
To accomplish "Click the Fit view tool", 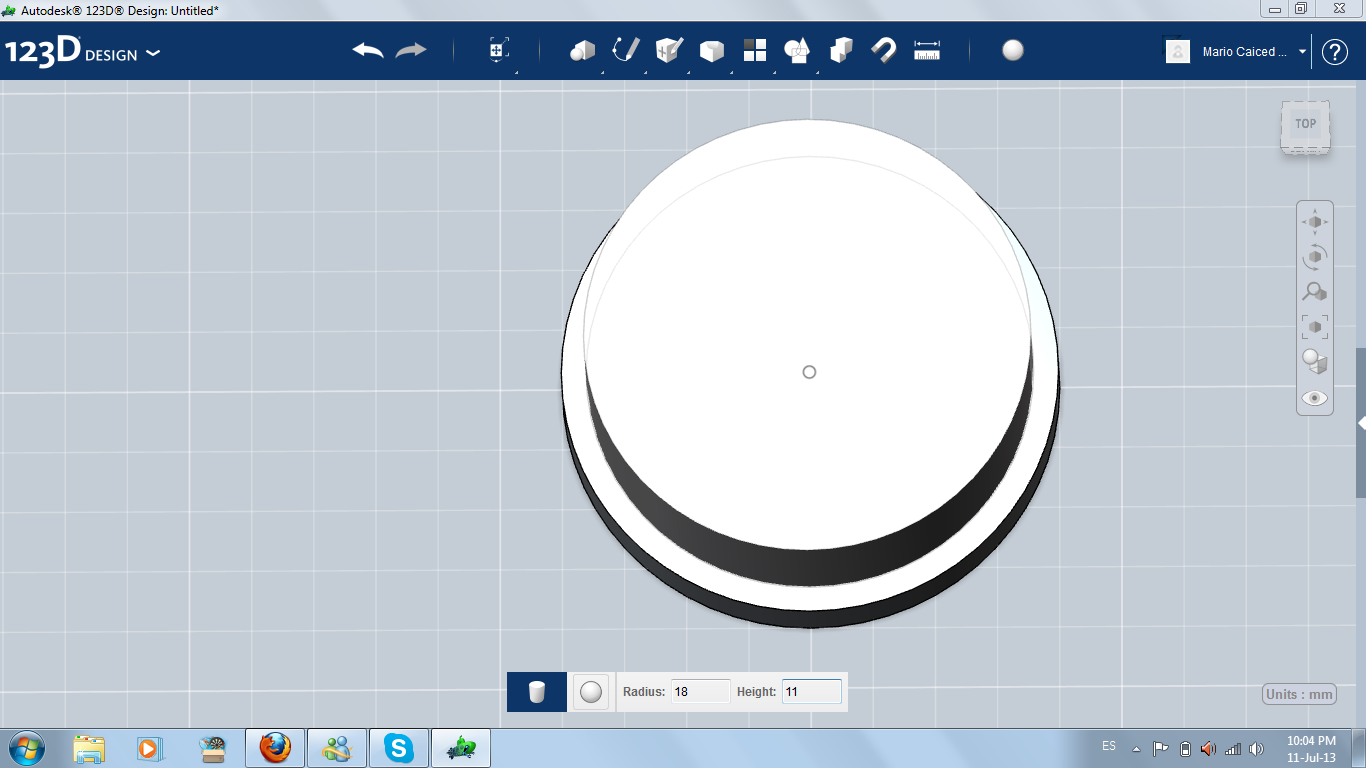I will 1315,327.
